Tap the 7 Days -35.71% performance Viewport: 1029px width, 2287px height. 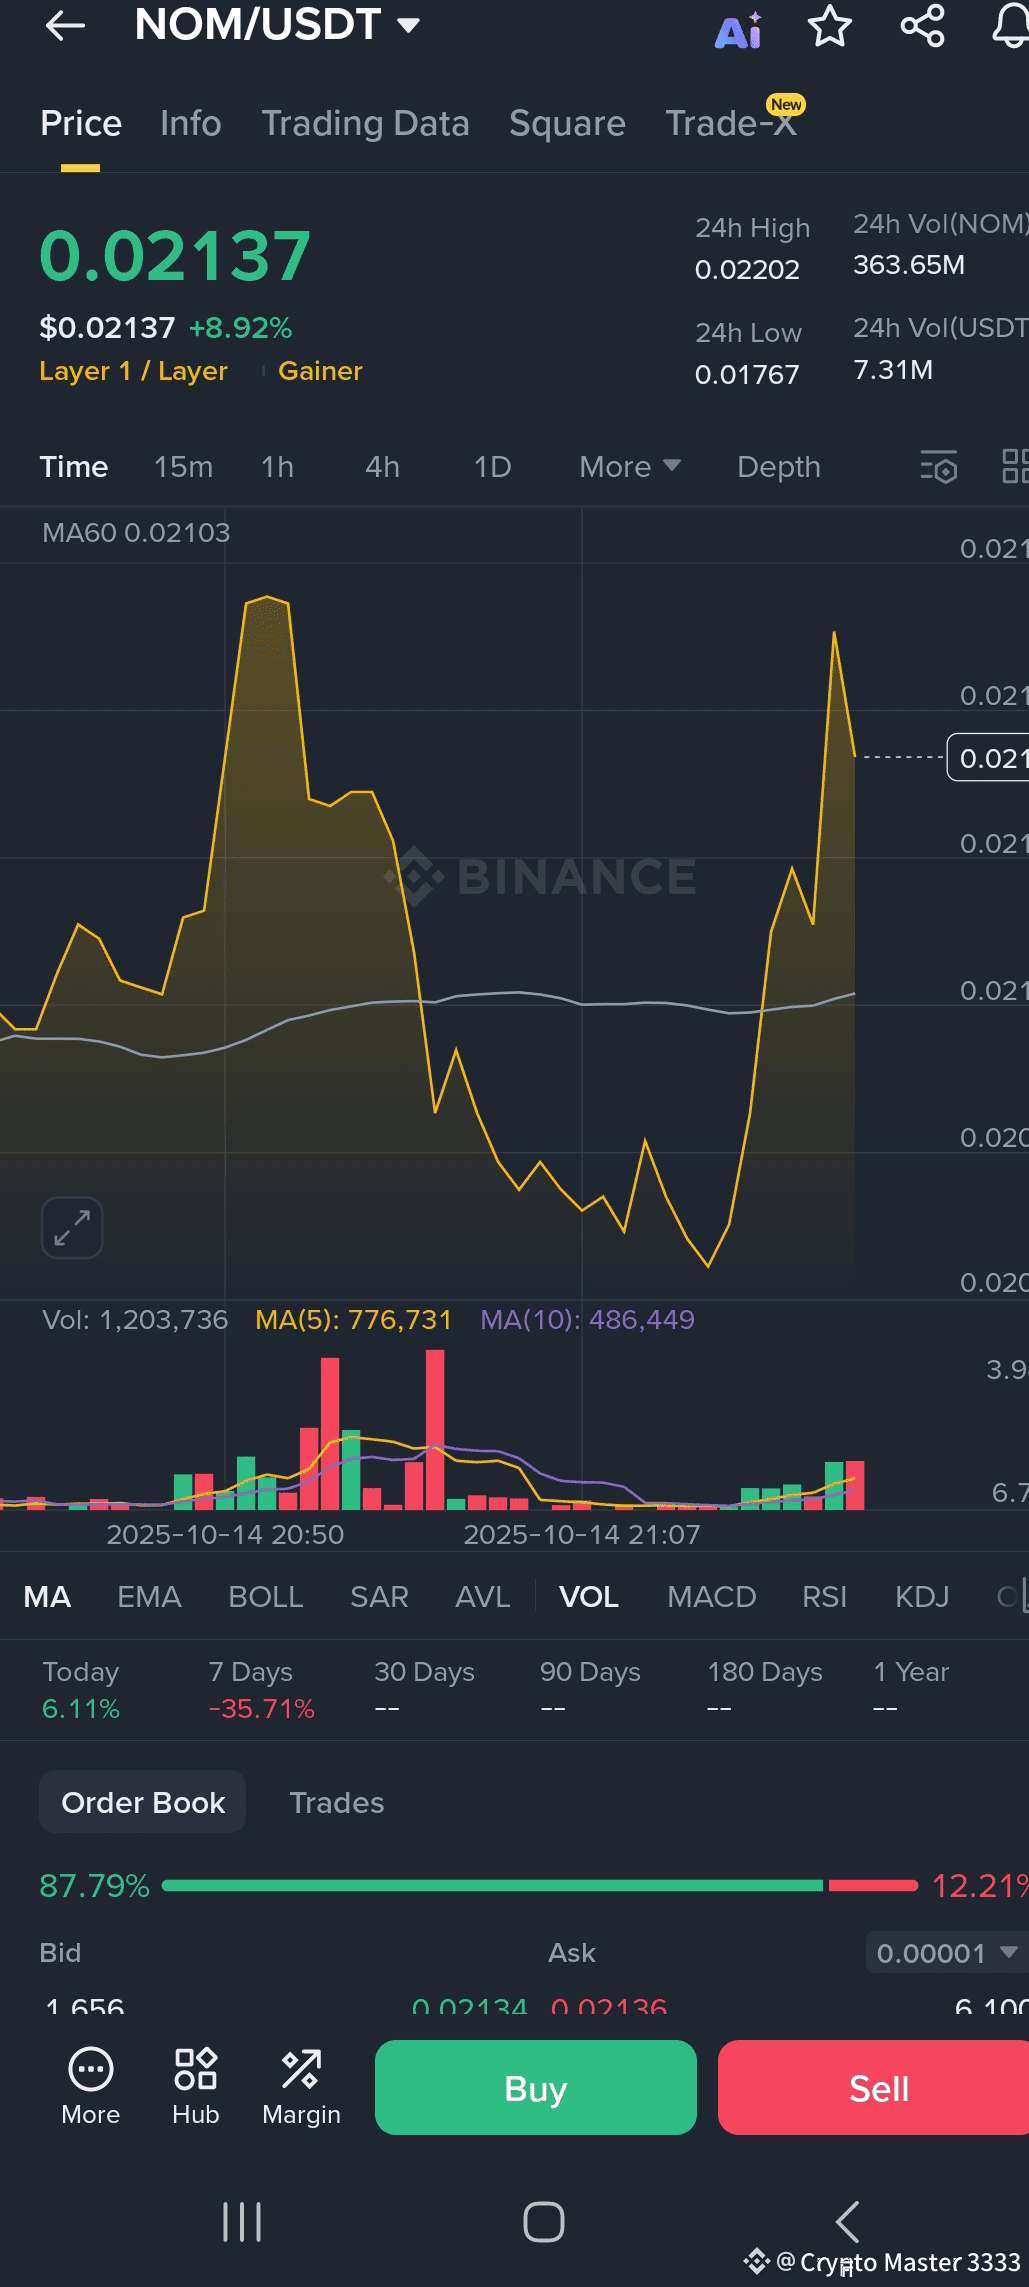point(261,1690)
